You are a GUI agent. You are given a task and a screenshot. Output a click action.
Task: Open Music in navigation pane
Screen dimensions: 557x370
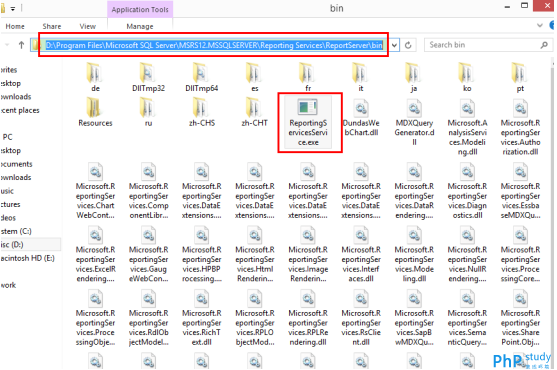(x=7, y=191)
